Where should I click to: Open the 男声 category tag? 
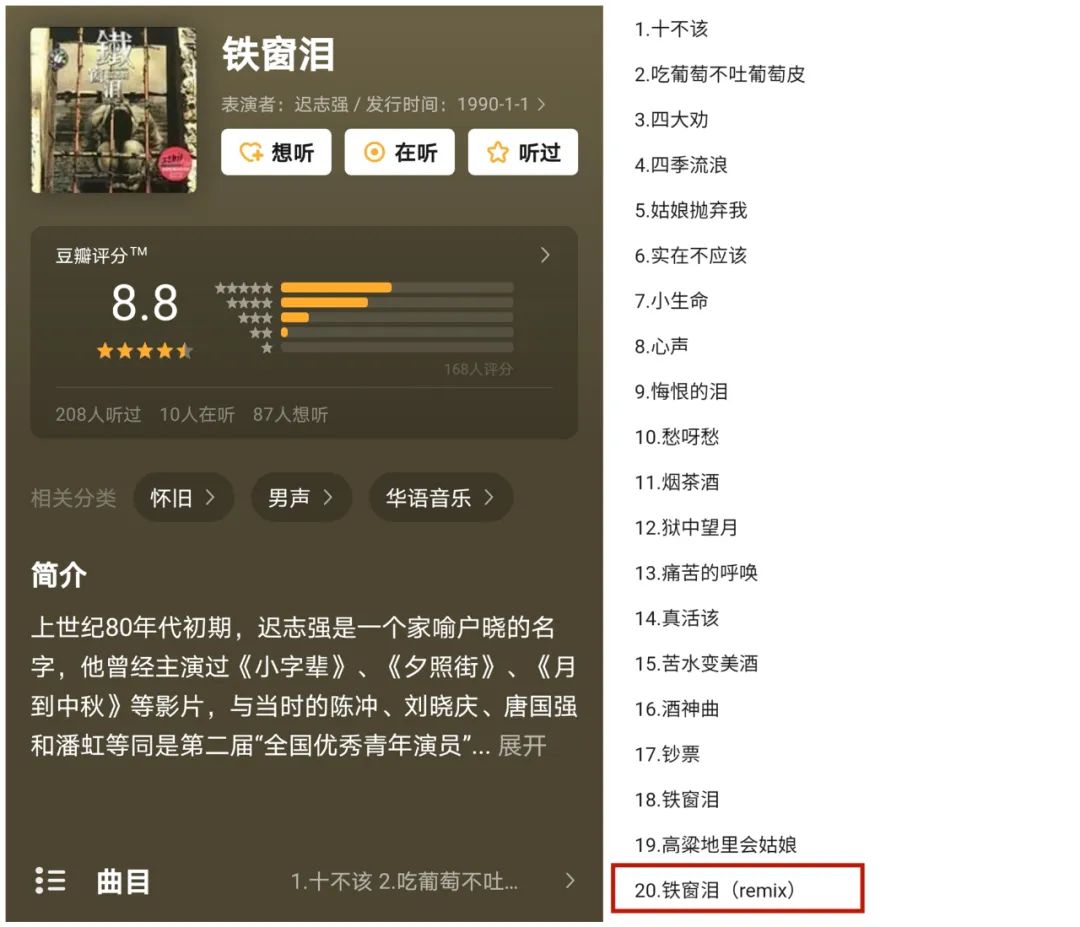(x=301, y=497)
